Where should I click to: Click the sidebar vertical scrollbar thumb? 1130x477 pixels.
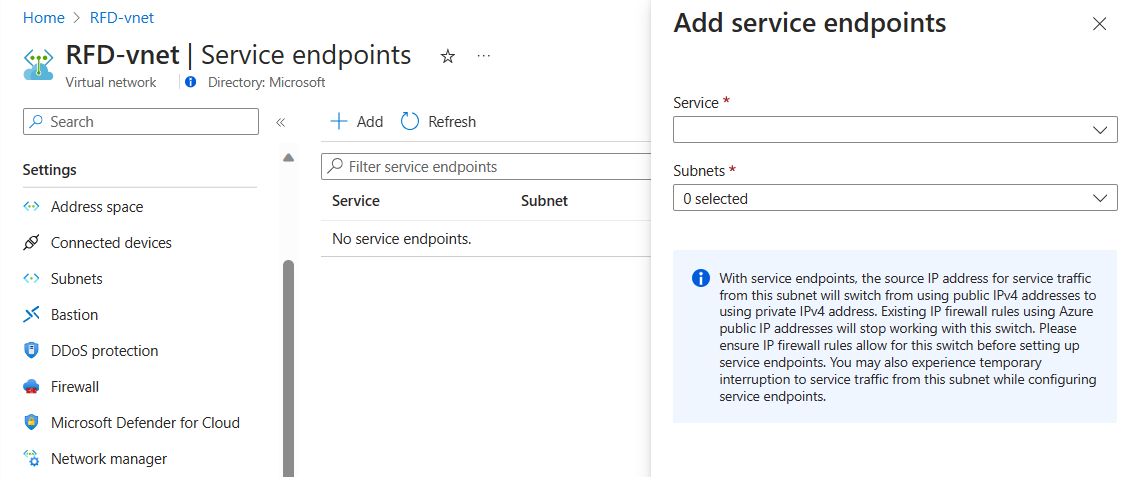[x=289, y=367]
